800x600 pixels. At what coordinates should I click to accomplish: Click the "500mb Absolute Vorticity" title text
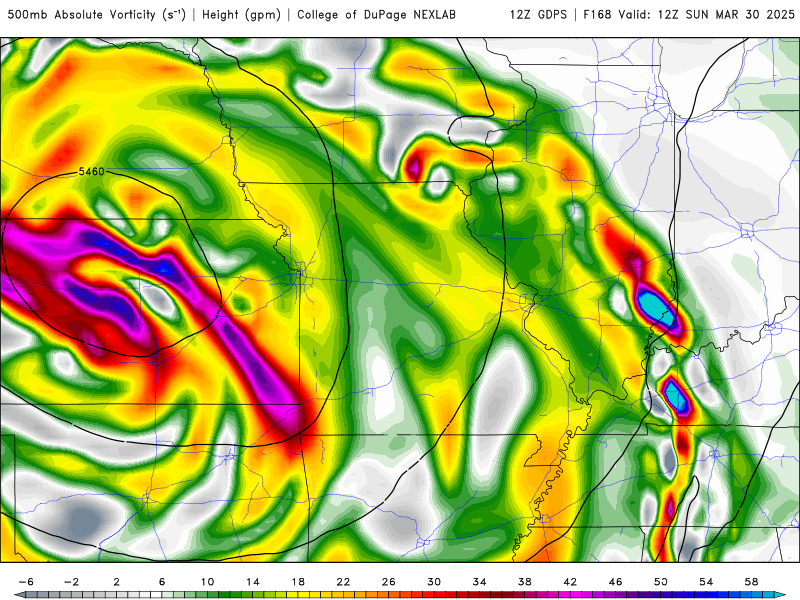point(81,15)
